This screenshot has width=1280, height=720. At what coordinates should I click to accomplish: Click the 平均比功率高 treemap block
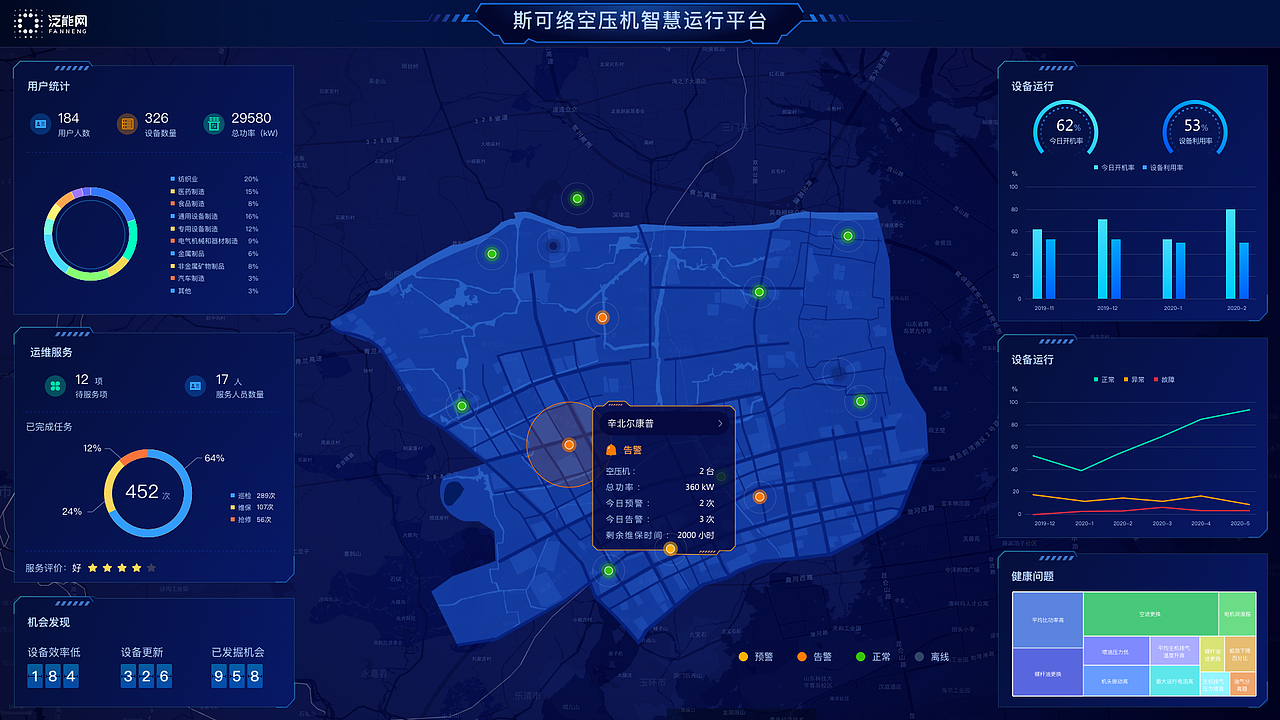pyautogui.click(x=1048, y=620)
